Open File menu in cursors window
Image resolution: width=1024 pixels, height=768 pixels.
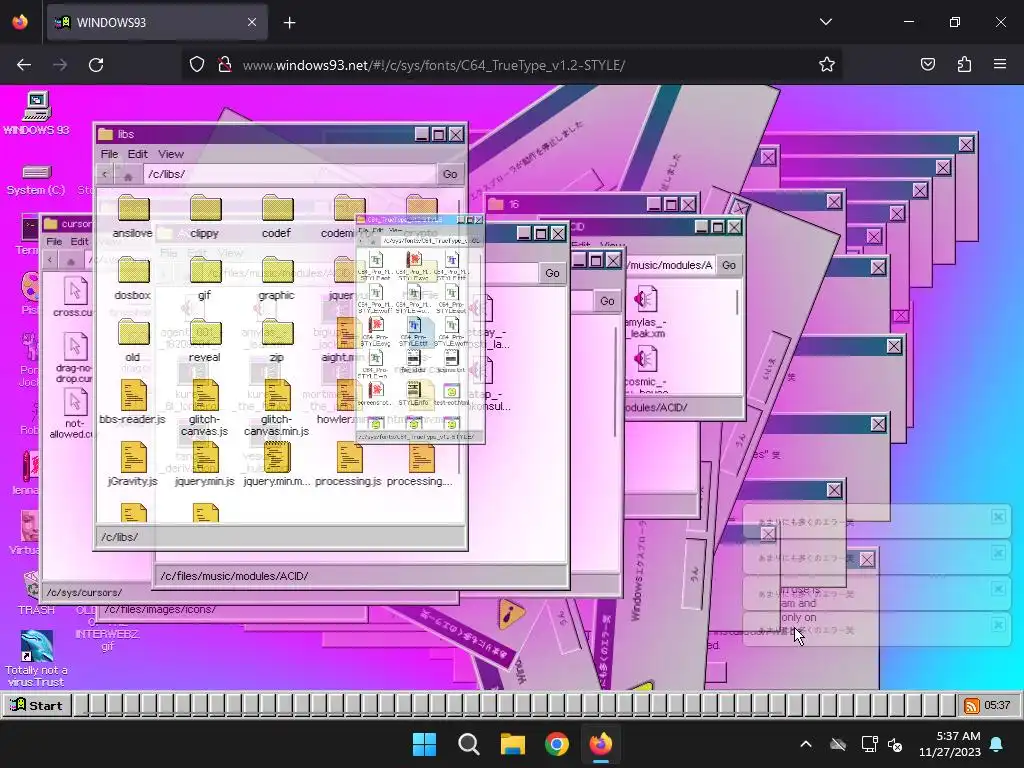pyautogui.click(x=54, y=242)
